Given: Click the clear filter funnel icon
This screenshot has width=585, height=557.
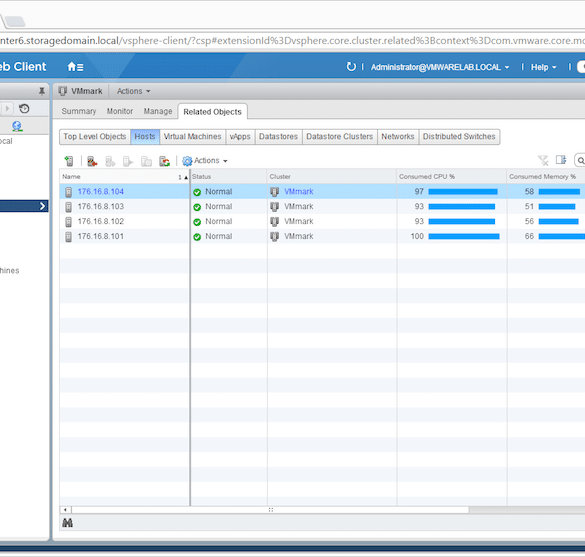Looking at the screenshot, I should pyautogui.click(x=543, y=160).
